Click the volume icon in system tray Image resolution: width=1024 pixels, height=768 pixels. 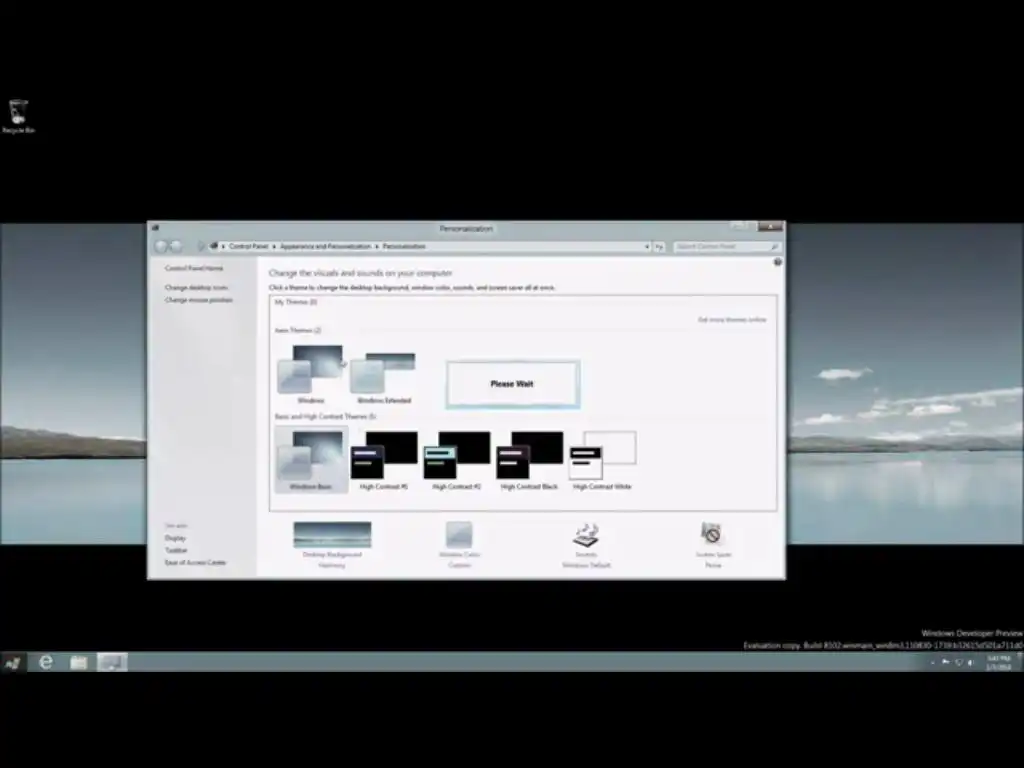[x=971, y=662]
